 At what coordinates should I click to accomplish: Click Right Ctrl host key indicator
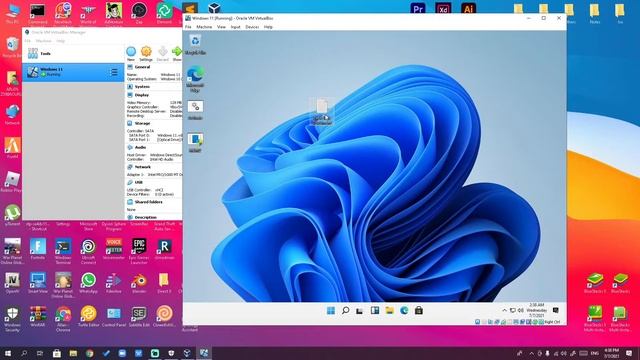552,322
